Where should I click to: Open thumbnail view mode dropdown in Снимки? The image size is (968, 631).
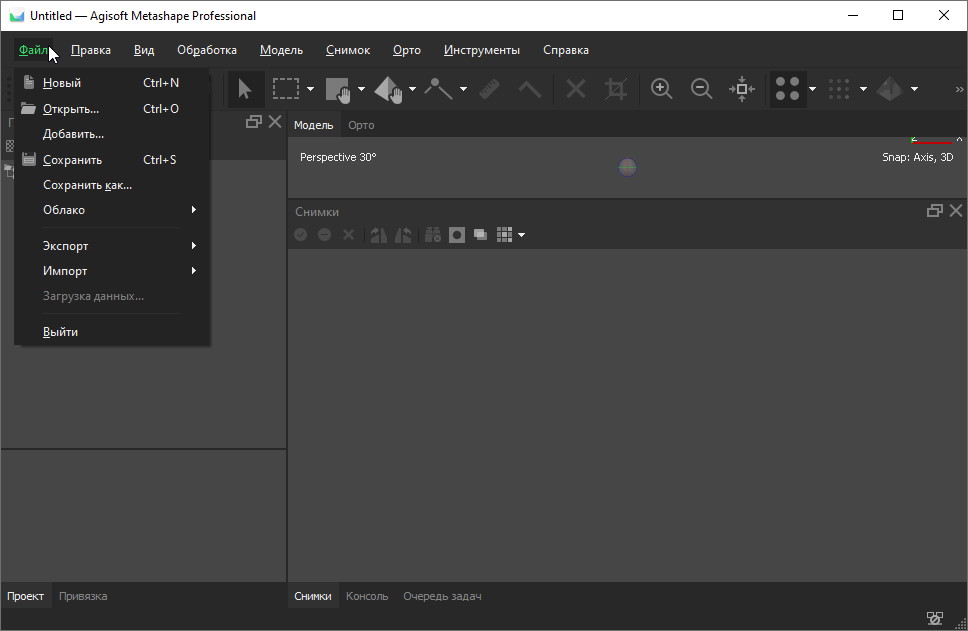click(x=522, y=235)
